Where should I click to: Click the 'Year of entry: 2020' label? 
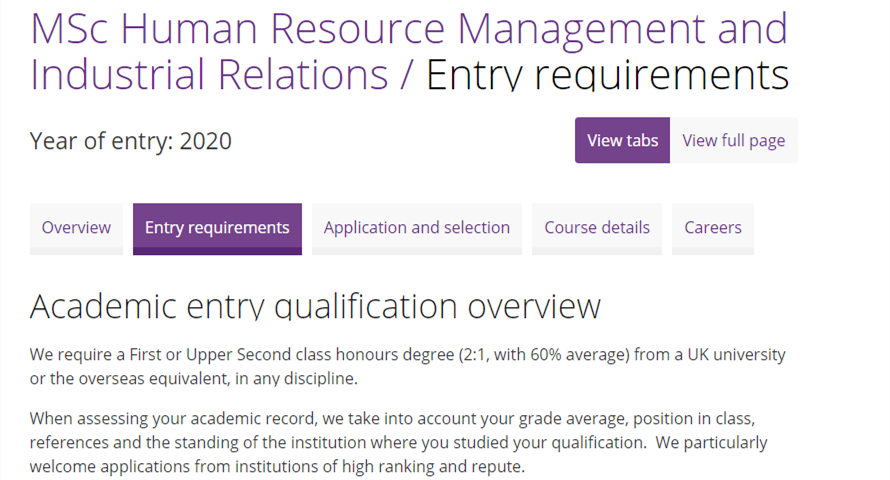coord(131,141)
